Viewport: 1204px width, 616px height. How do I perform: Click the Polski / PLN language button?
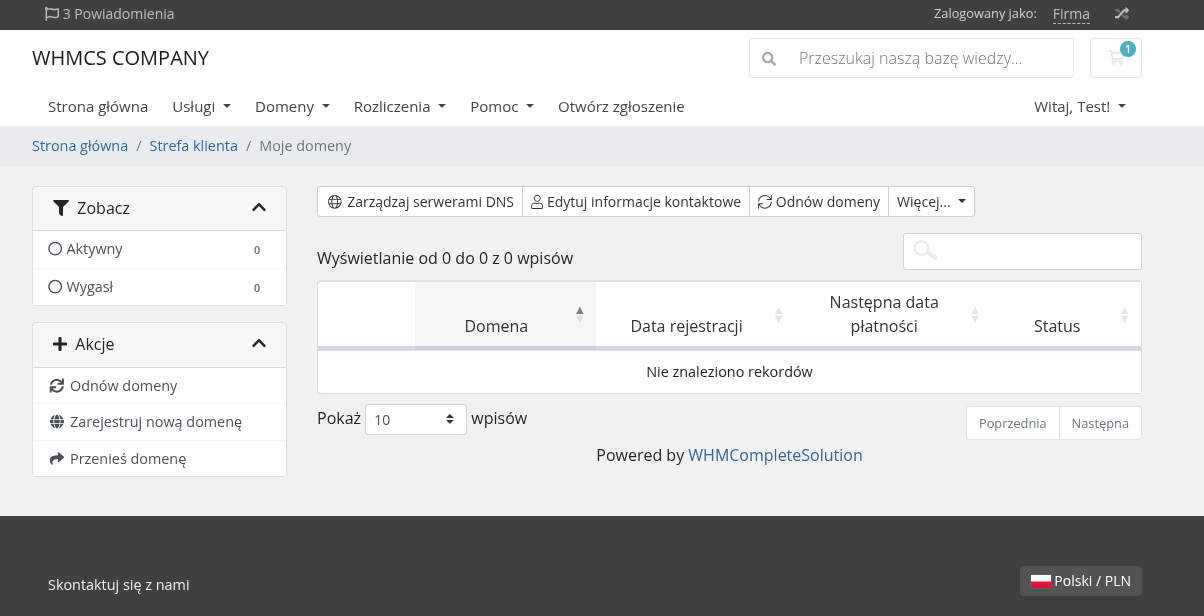[1080, 581]
